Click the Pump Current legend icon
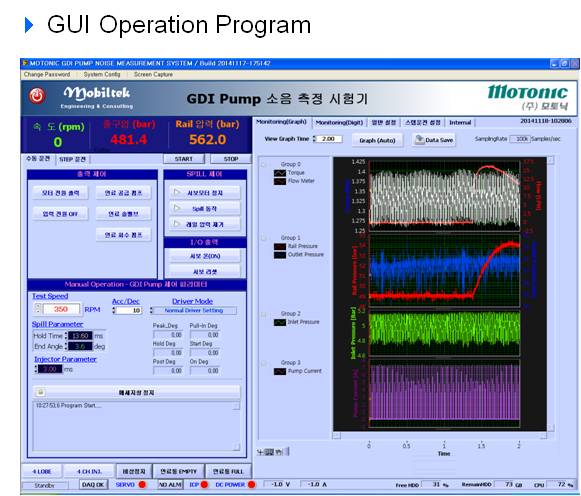This screenshot has height=496, width=581. click(280, 371)
